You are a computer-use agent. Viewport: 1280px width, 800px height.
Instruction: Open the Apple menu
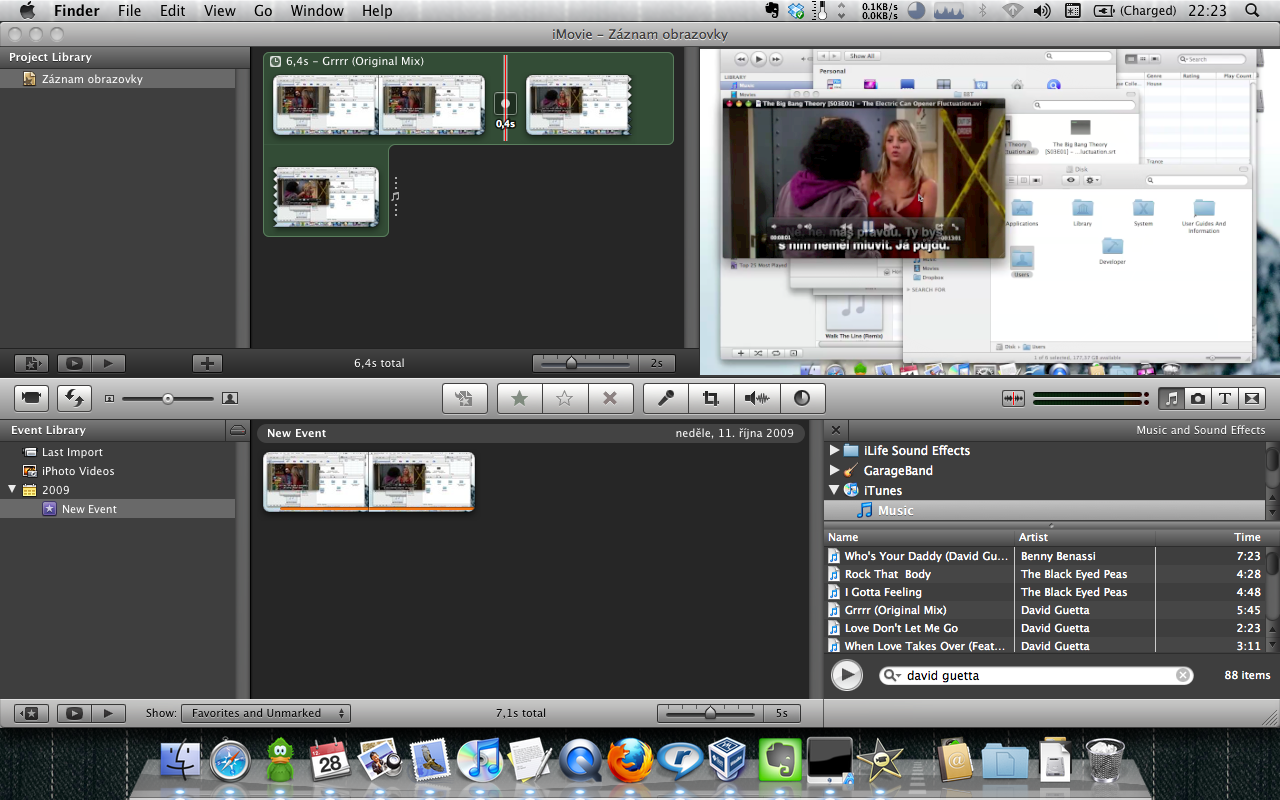pos(27,11)
